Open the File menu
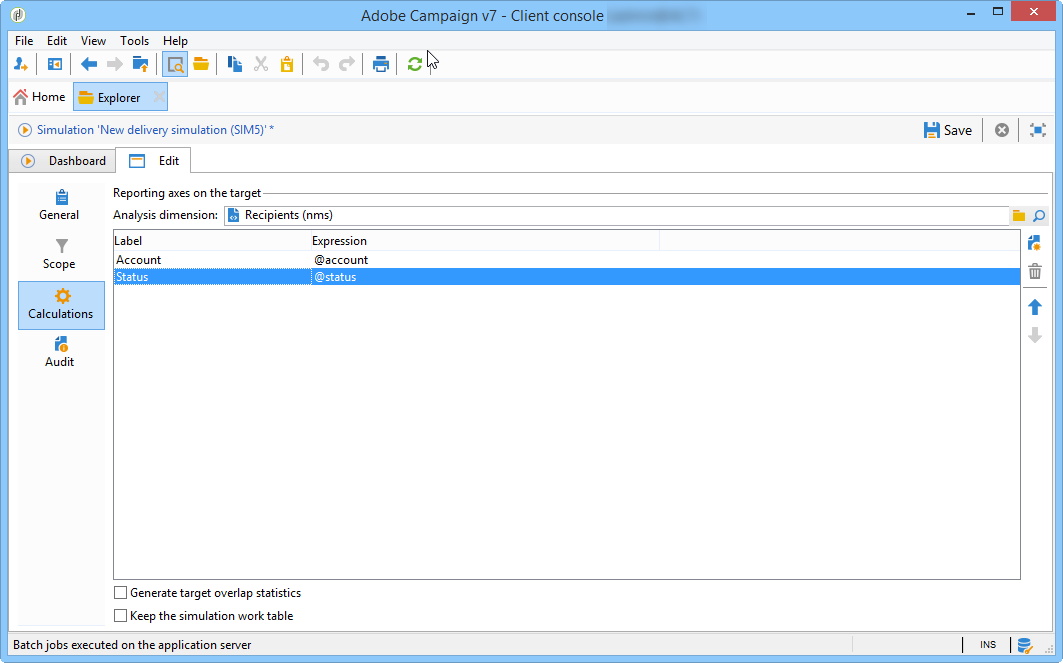The image size is (1063, 663). pyautogui.click(x=24, y=41)
